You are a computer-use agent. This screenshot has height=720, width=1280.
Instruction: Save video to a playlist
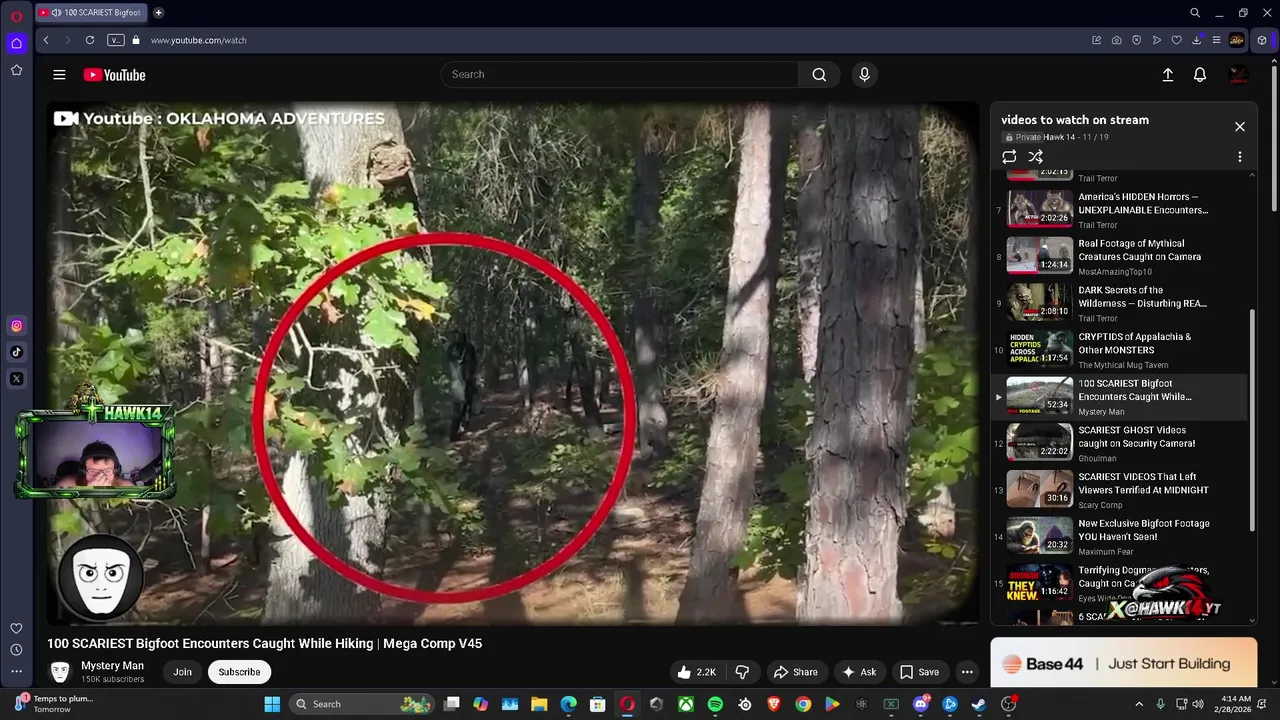point(919,672)
